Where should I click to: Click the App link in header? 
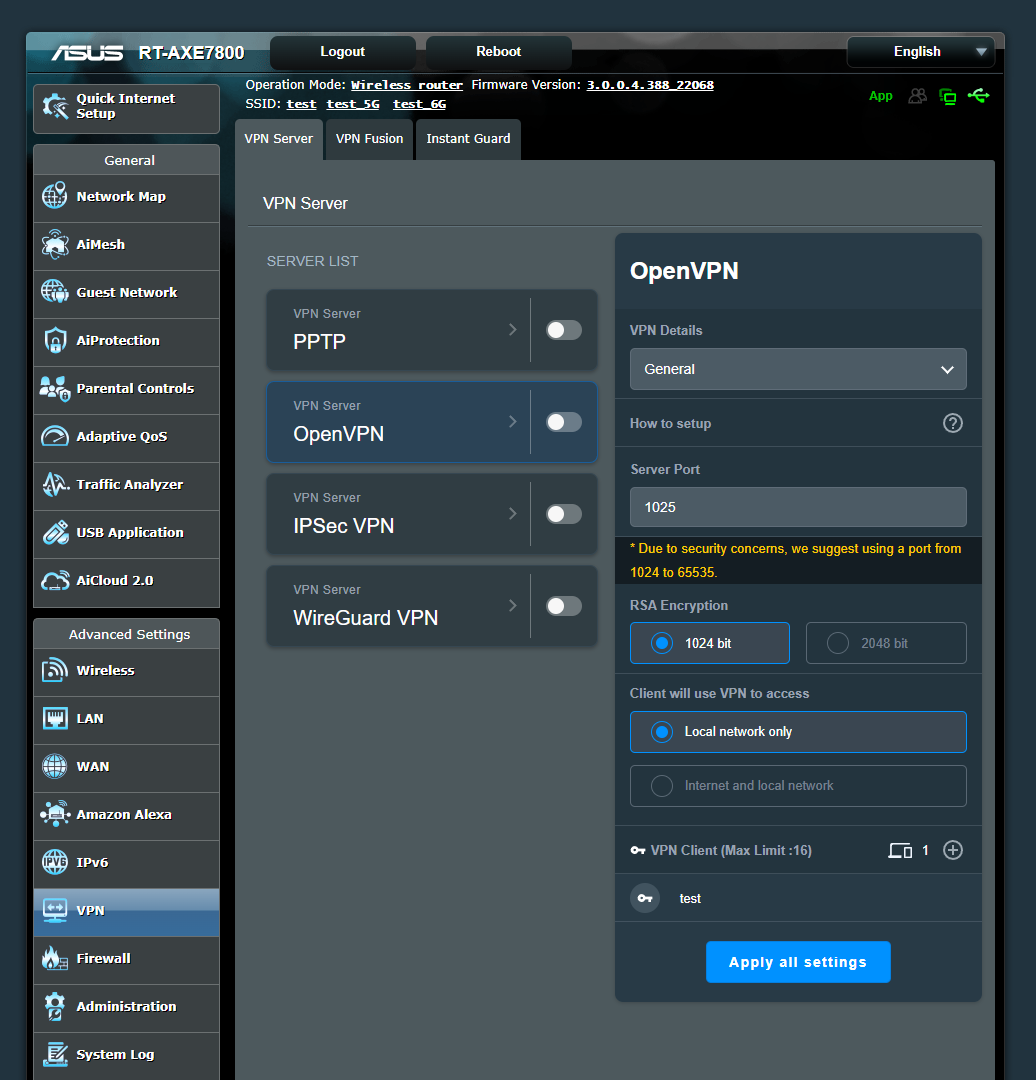pos(880,96)
